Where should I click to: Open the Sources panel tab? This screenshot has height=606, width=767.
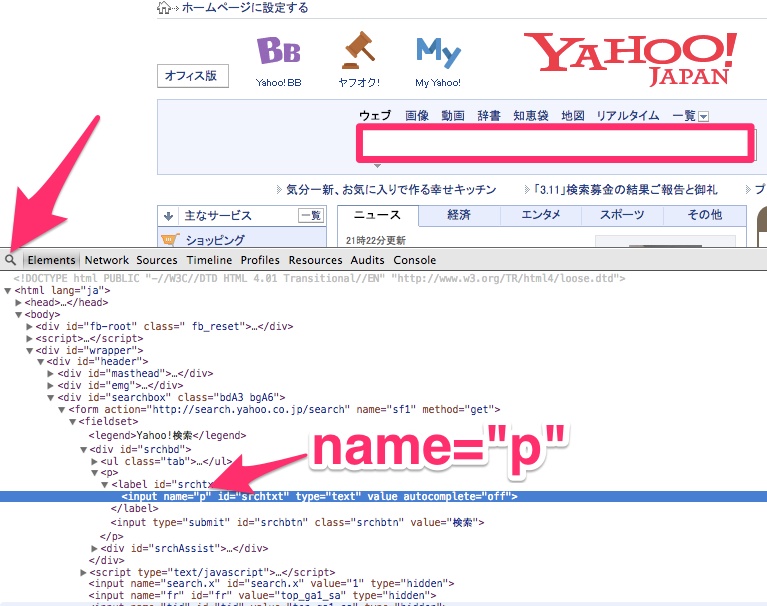pos(157,260)
